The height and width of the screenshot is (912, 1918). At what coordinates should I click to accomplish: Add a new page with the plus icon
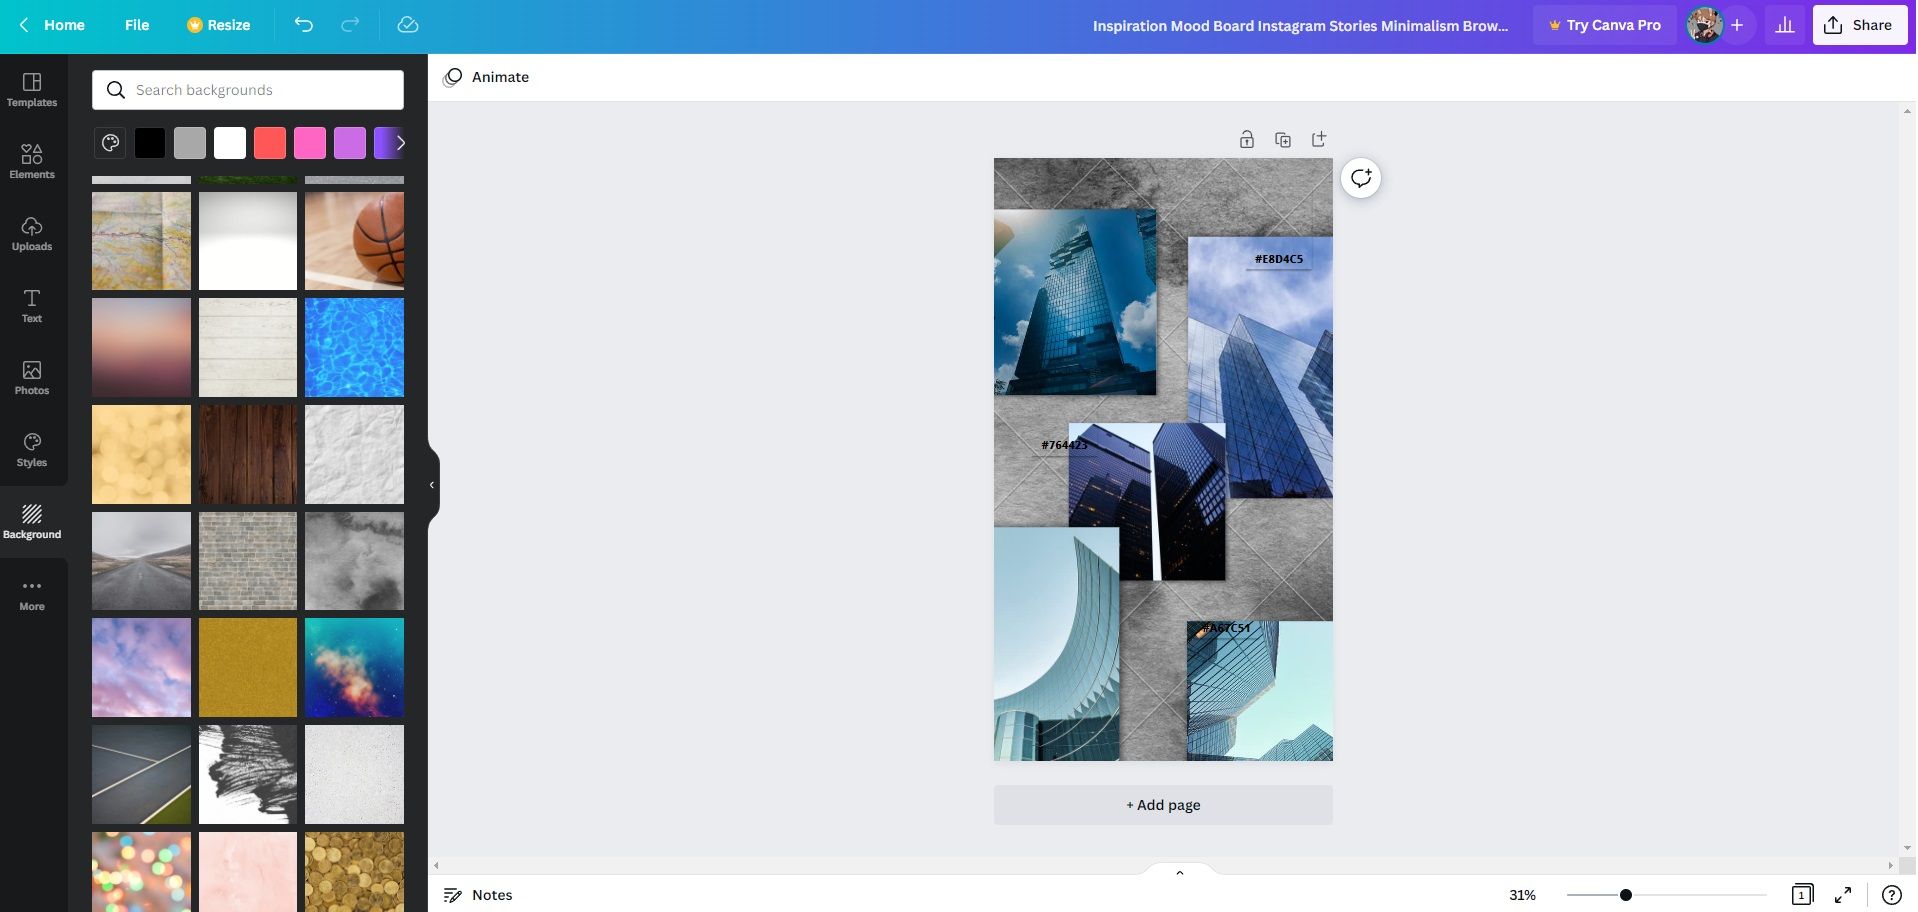(x=1319, y=139)
